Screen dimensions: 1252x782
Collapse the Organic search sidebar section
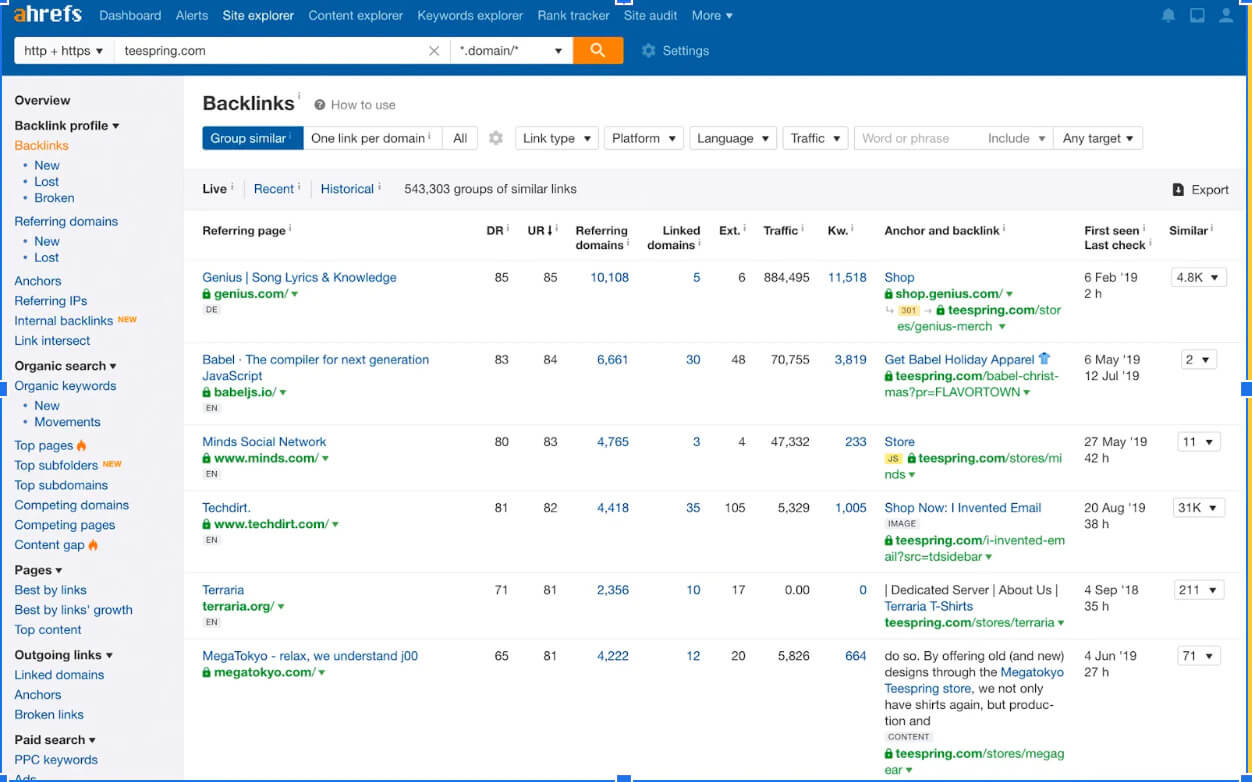click(65, 366)
